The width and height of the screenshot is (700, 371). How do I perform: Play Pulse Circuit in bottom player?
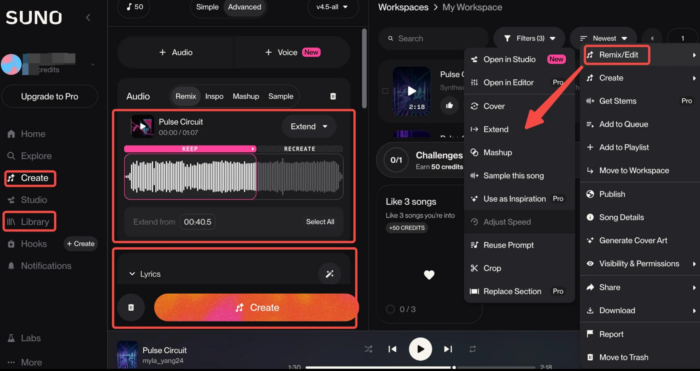coord(420,349)
